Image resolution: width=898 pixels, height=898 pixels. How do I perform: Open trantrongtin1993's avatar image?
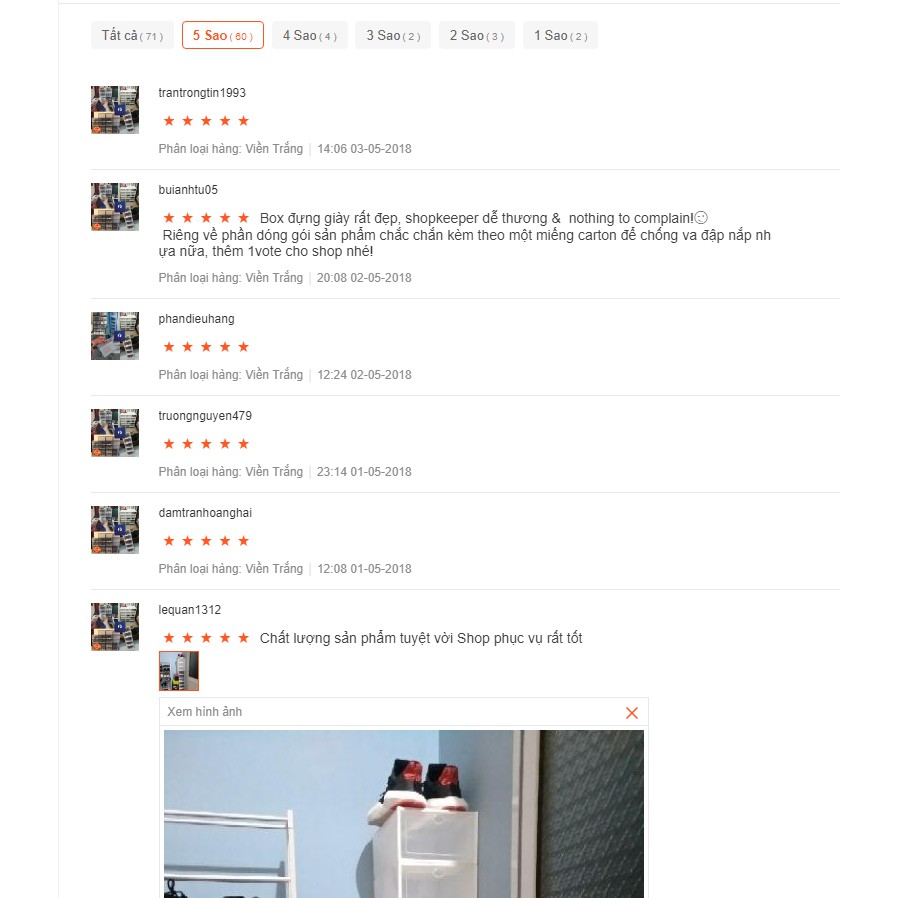pyautogui.click(x=115, y=110)
